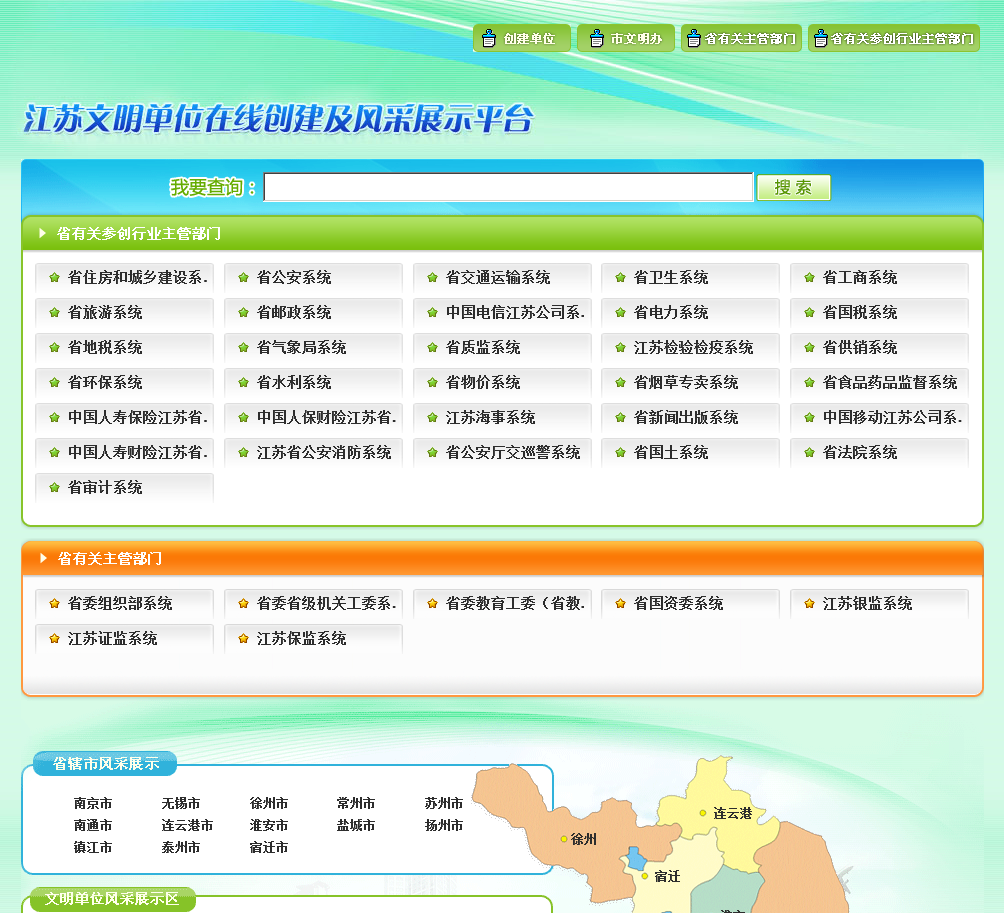Screen dimensions: 1004x913
Task: Click the 省有关主管部门 top button
Action: (741, 39)
